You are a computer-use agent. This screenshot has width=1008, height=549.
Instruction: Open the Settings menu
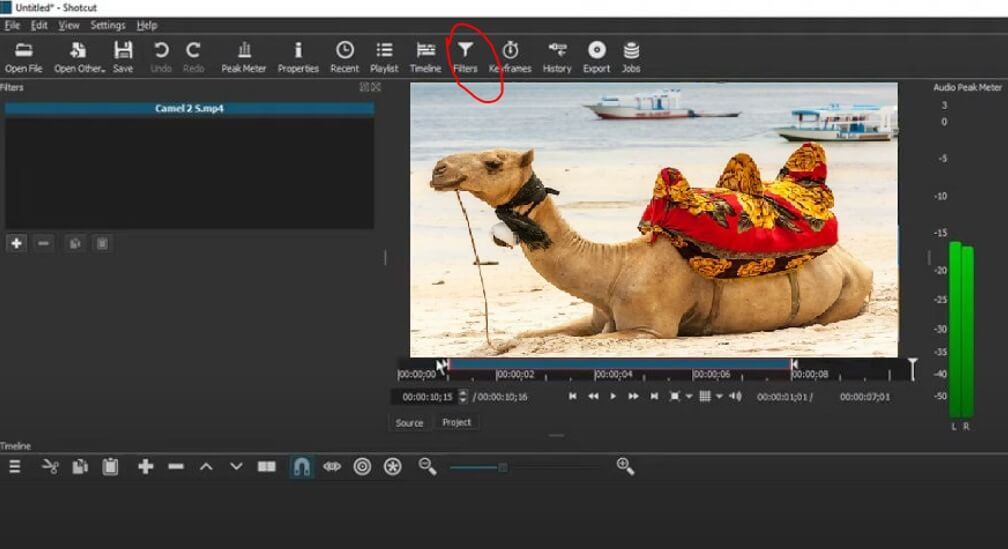point(107,25)
